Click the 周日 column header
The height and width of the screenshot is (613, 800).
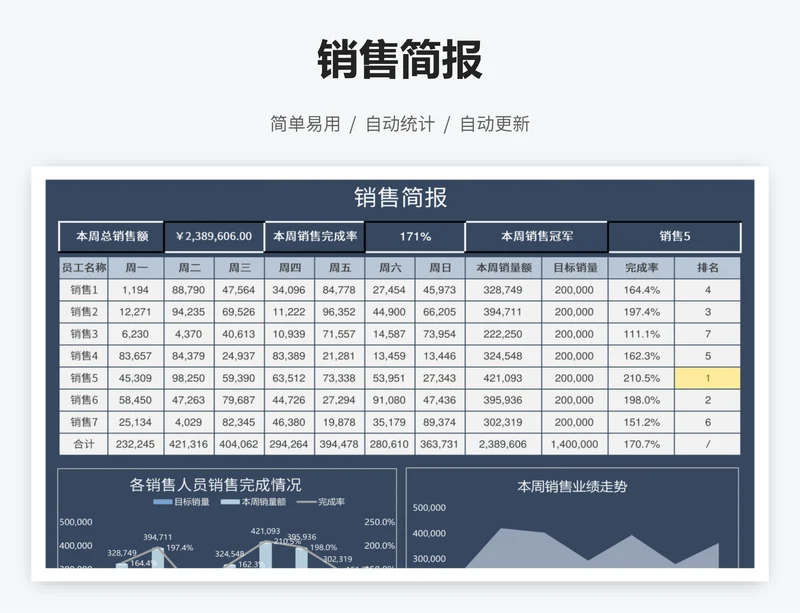(440, 267)
